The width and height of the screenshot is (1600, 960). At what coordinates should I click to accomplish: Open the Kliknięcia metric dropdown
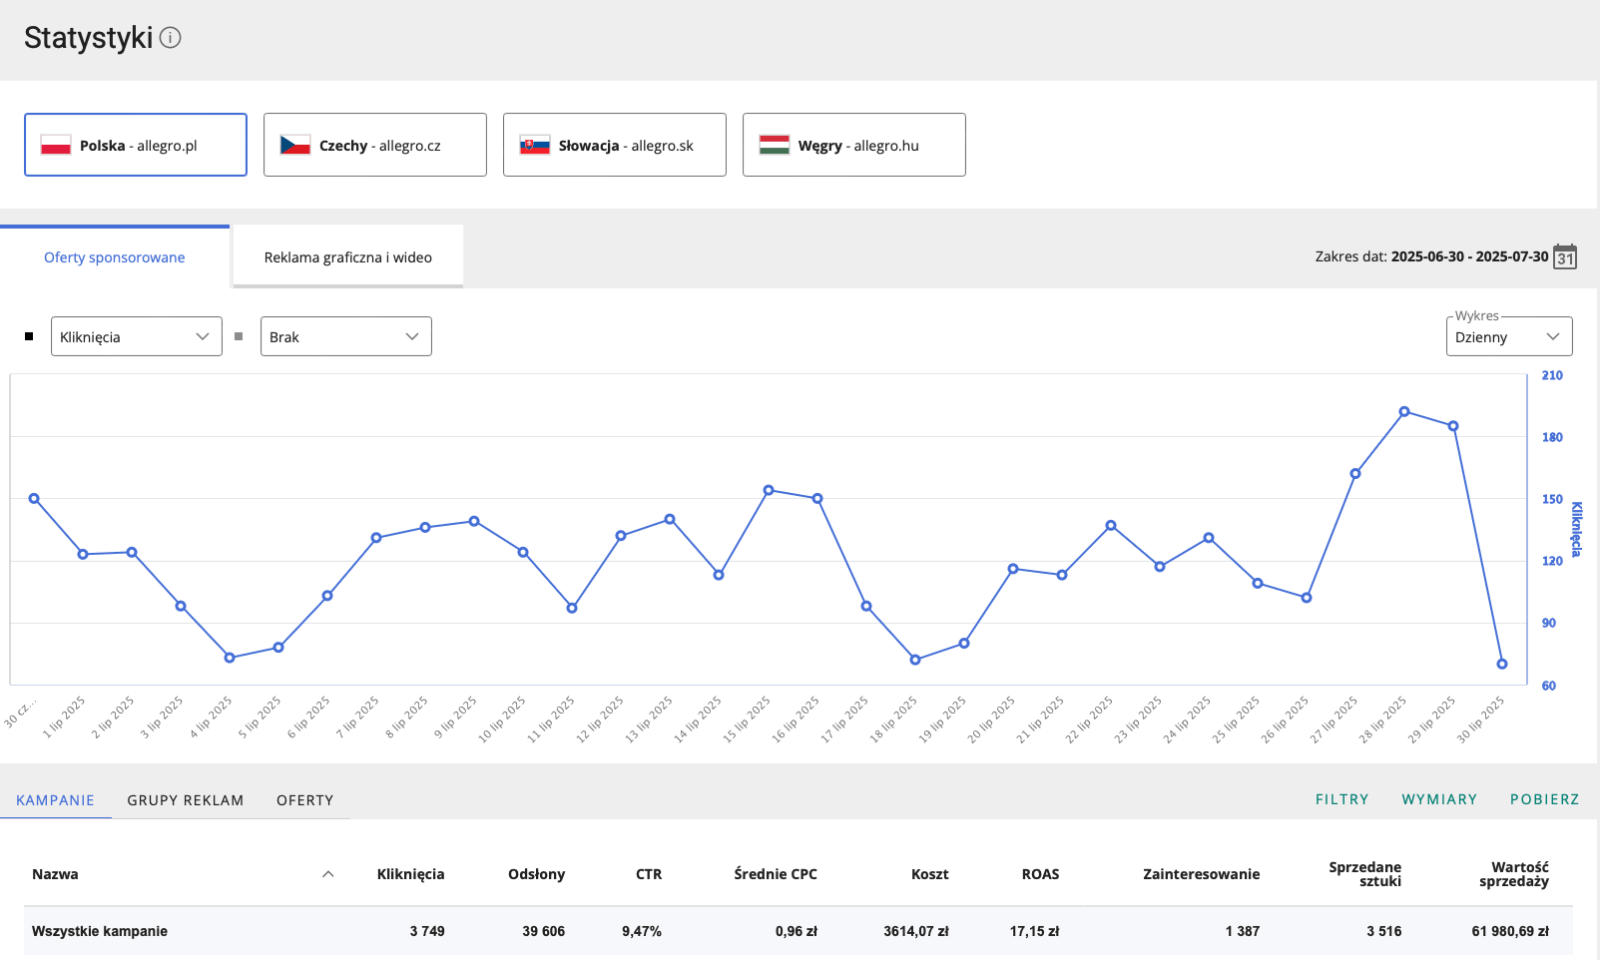(x=136, y=337)
